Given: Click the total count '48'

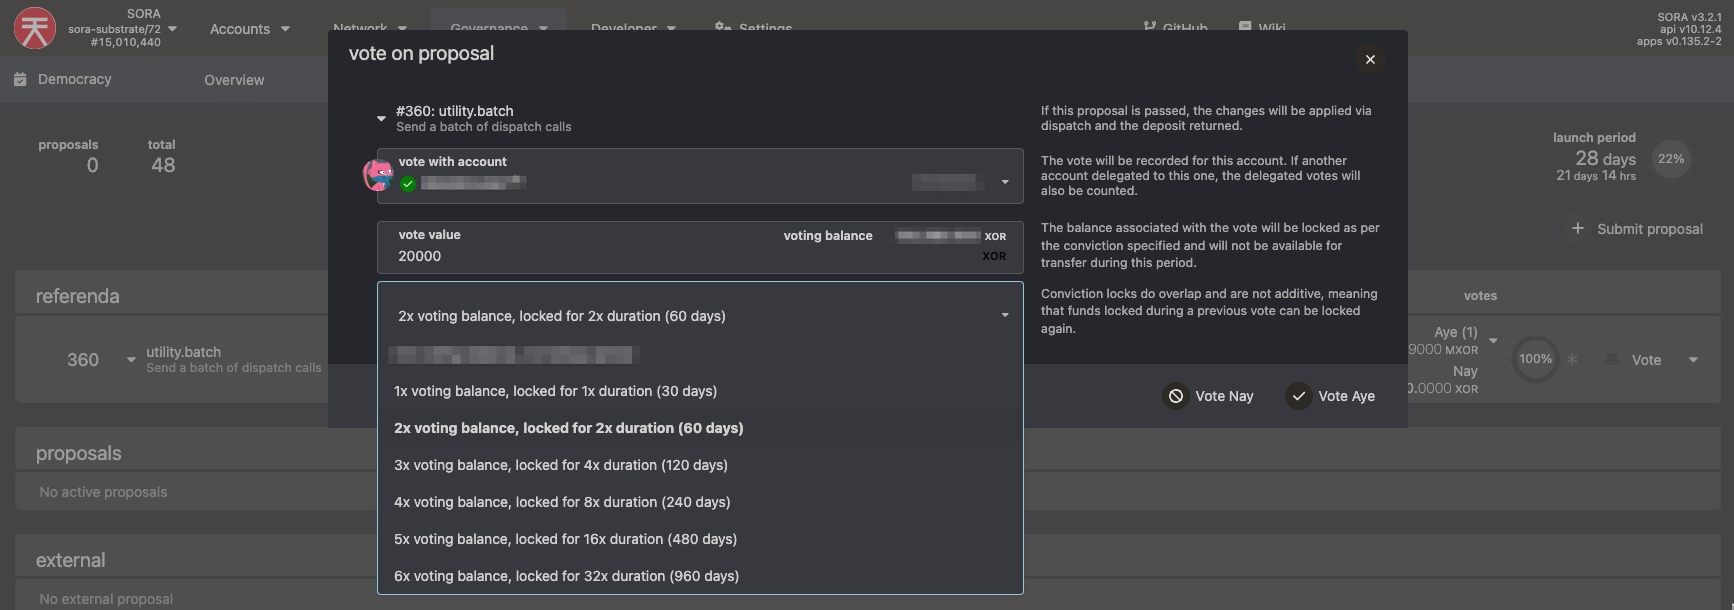Looking at the screenshot, I should (163, 165).
